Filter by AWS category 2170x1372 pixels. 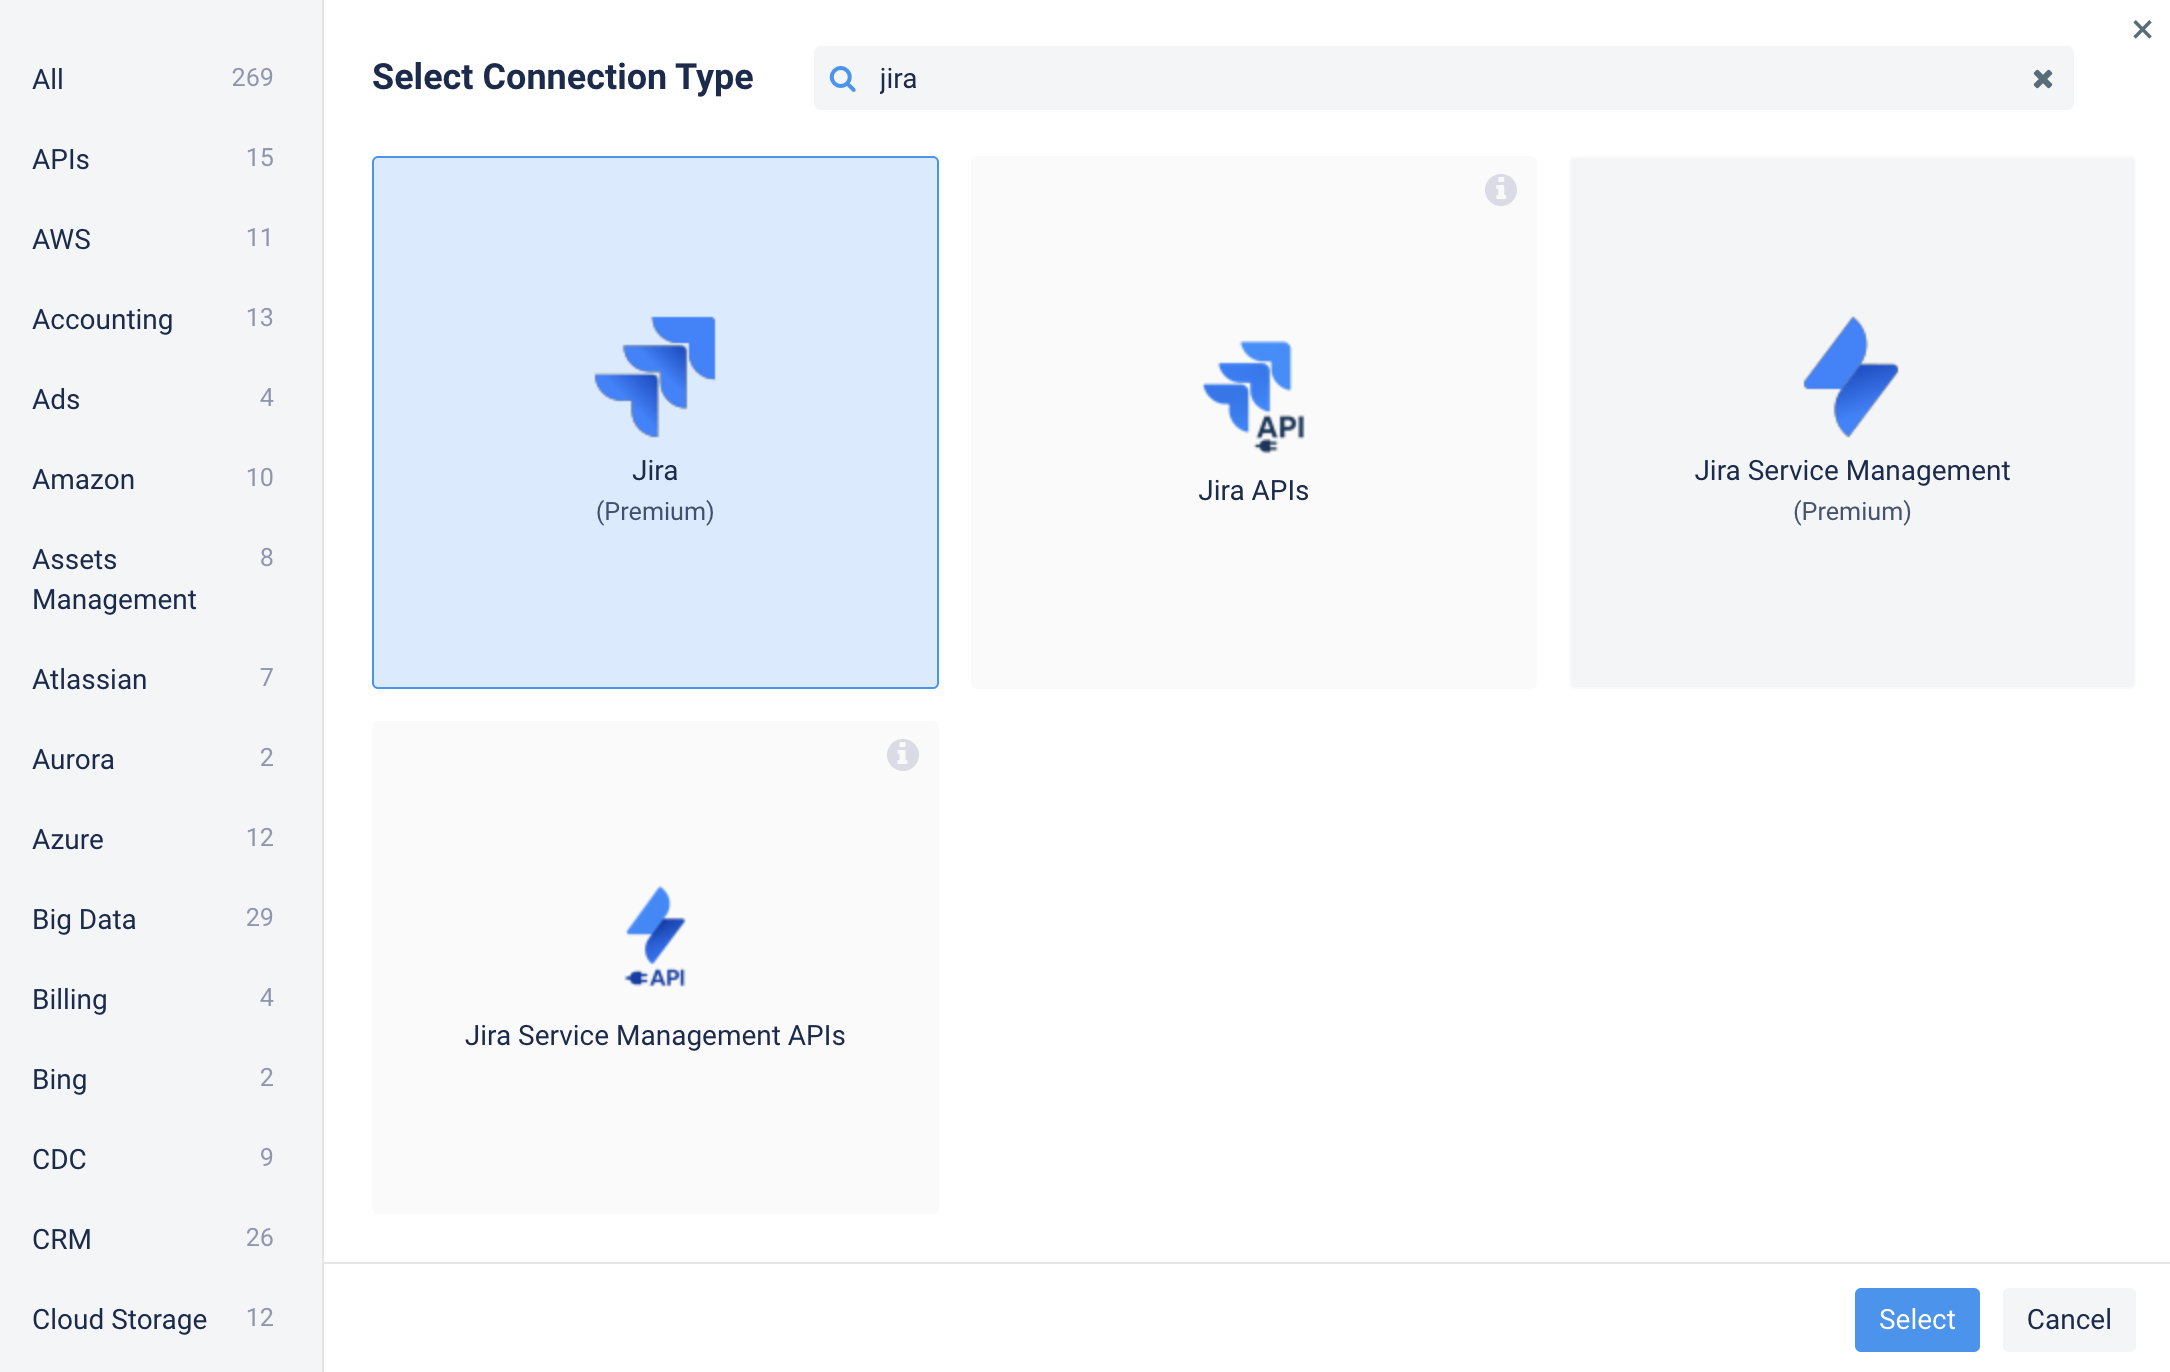pyautogui.click(x=152, y=239)
